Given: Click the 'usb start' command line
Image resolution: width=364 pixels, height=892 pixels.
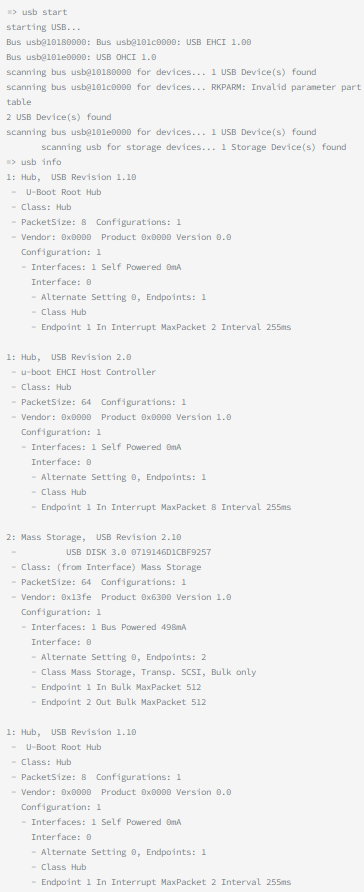Looking at the screenshot, I should (36, 12).
